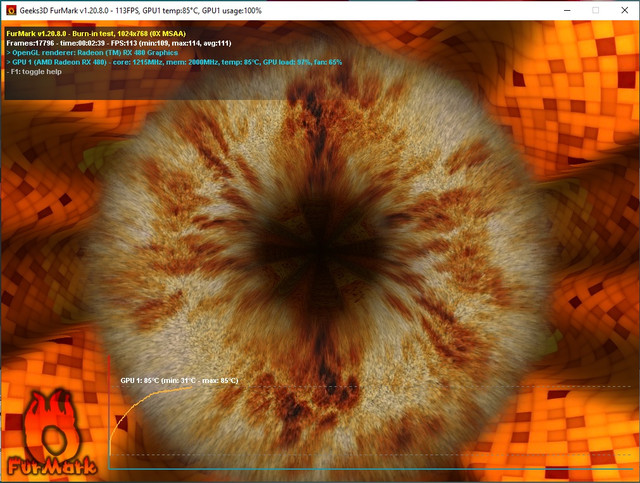Viewport: 640px width, 483px height.
Task: Click 'FurMark v1.20.8.0 - Burn-in test' line
Action: point(96,33)
